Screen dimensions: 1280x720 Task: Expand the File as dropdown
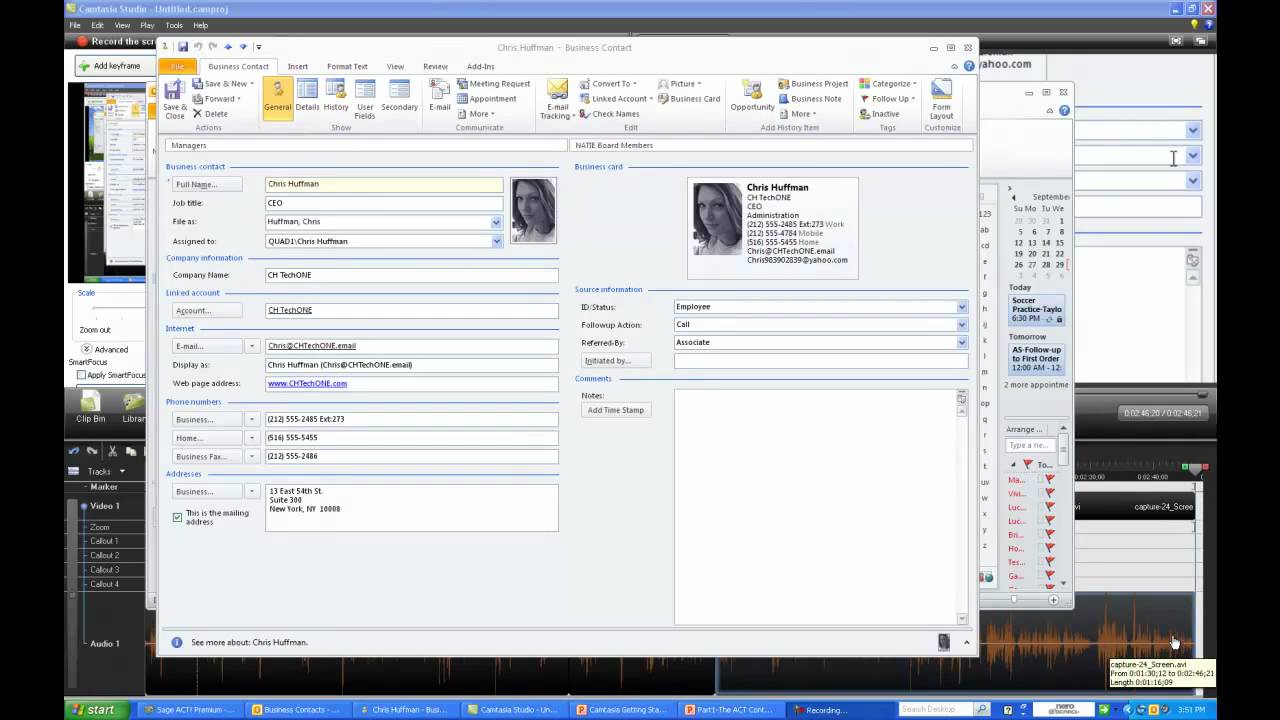point(496,222)
